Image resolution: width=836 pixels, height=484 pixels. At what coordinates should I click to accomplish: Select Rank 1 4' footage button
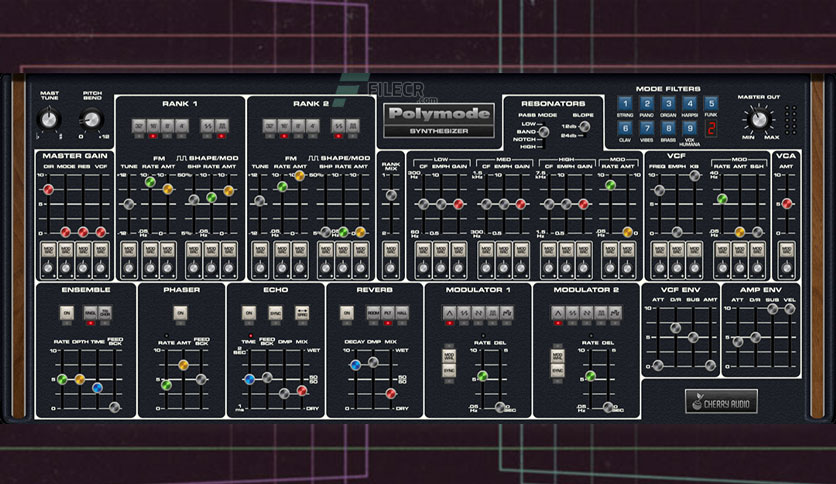click(x=182, y=126)
